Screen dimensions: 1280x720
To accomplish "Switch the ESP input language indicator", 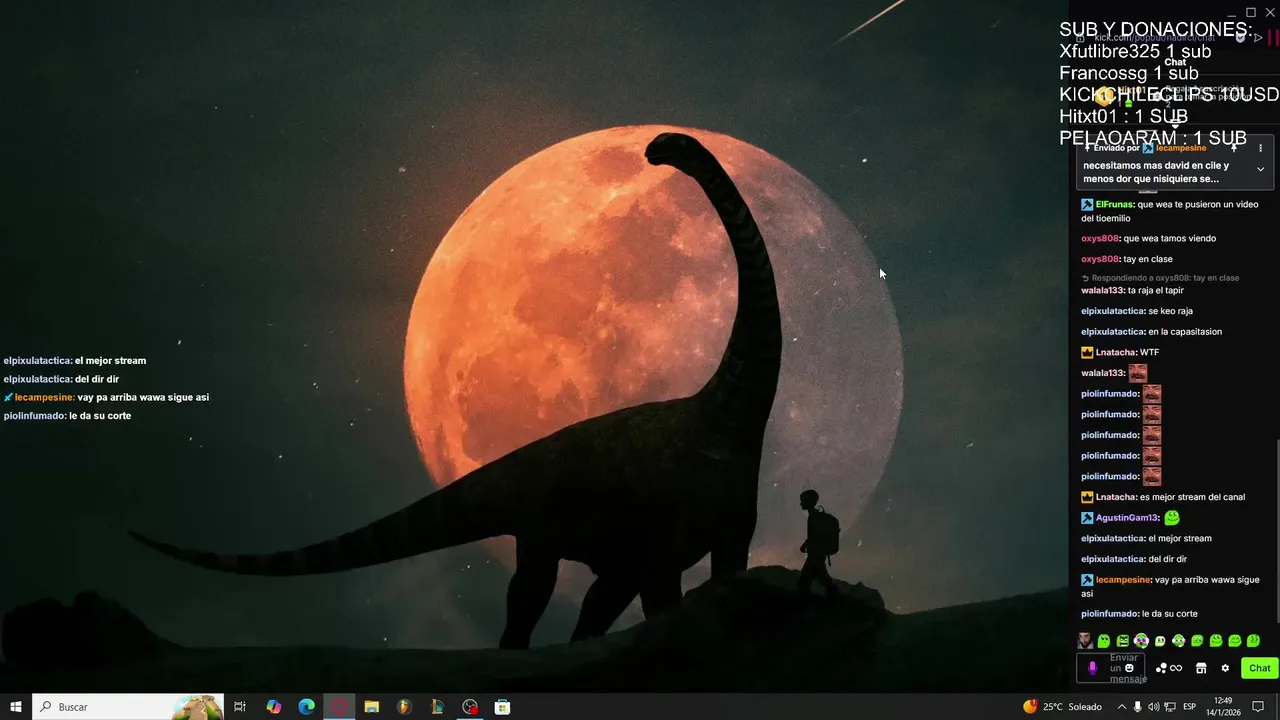I will [1190, 707].
